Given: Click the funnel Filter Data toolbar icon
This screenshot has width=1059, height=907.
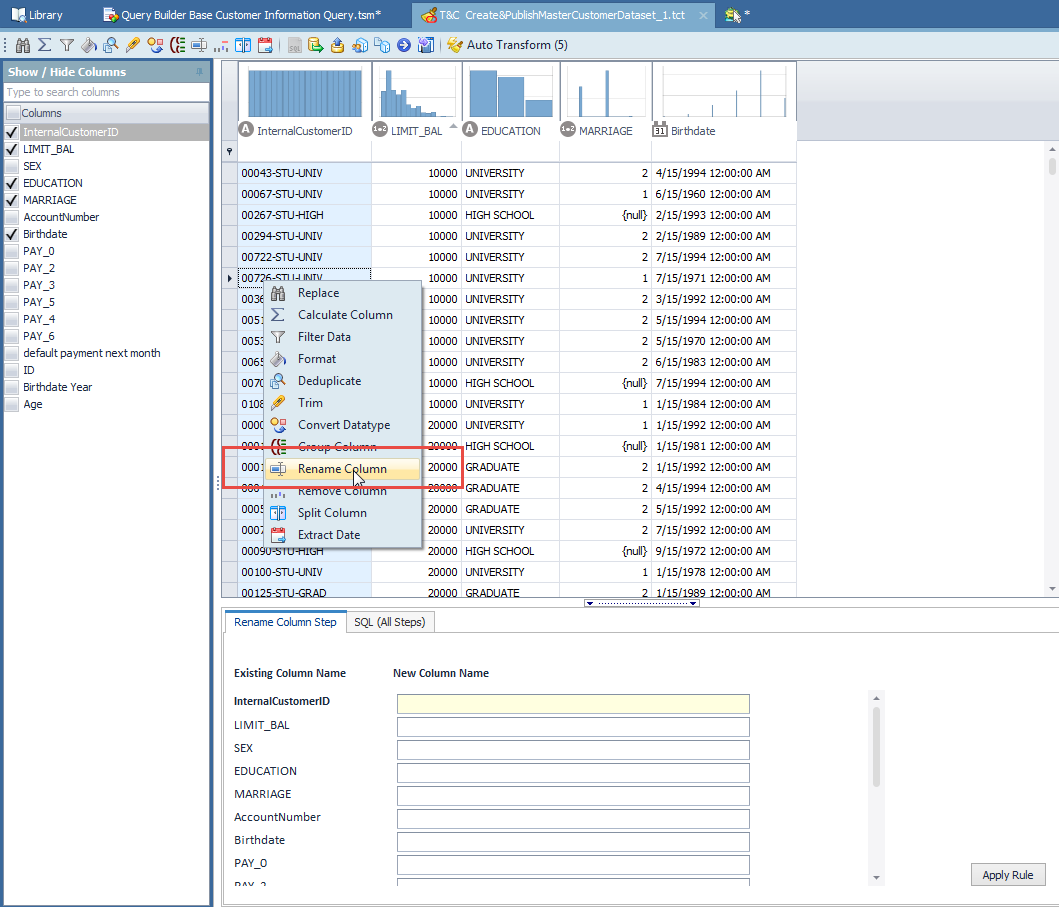Looking at the screenshot, I should [67, 45].
